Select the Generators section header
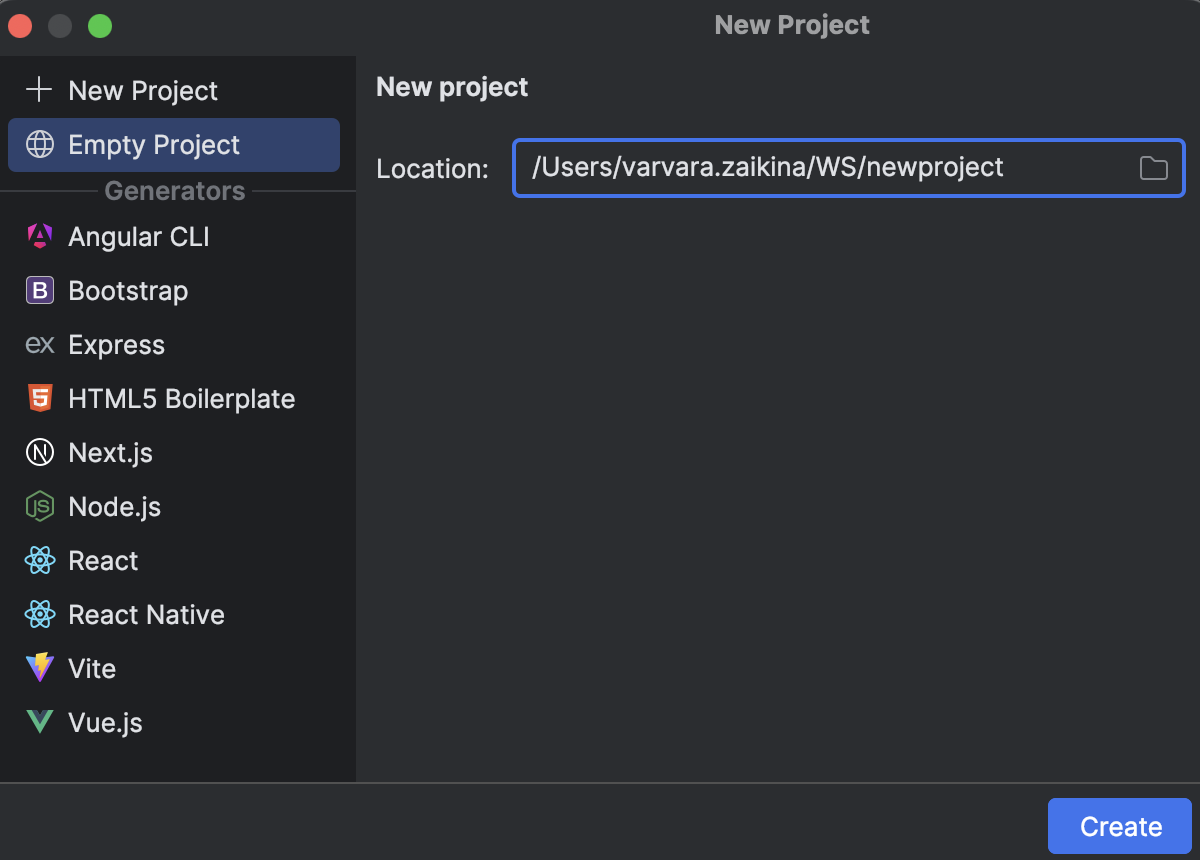This screenshot has width=1200, height=860. click(175, 191)
